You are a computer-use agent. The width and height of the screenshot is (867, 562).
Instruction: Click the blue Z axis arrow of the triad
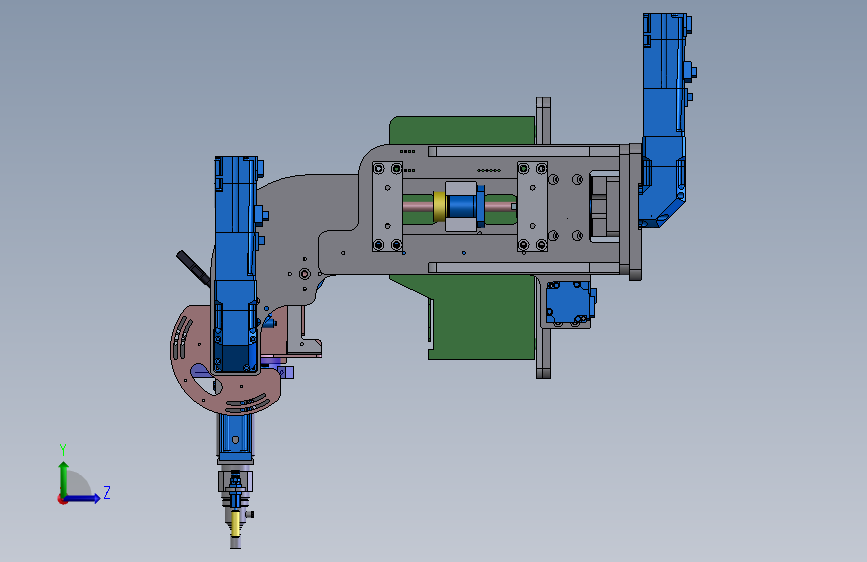[x=83, y=498]
